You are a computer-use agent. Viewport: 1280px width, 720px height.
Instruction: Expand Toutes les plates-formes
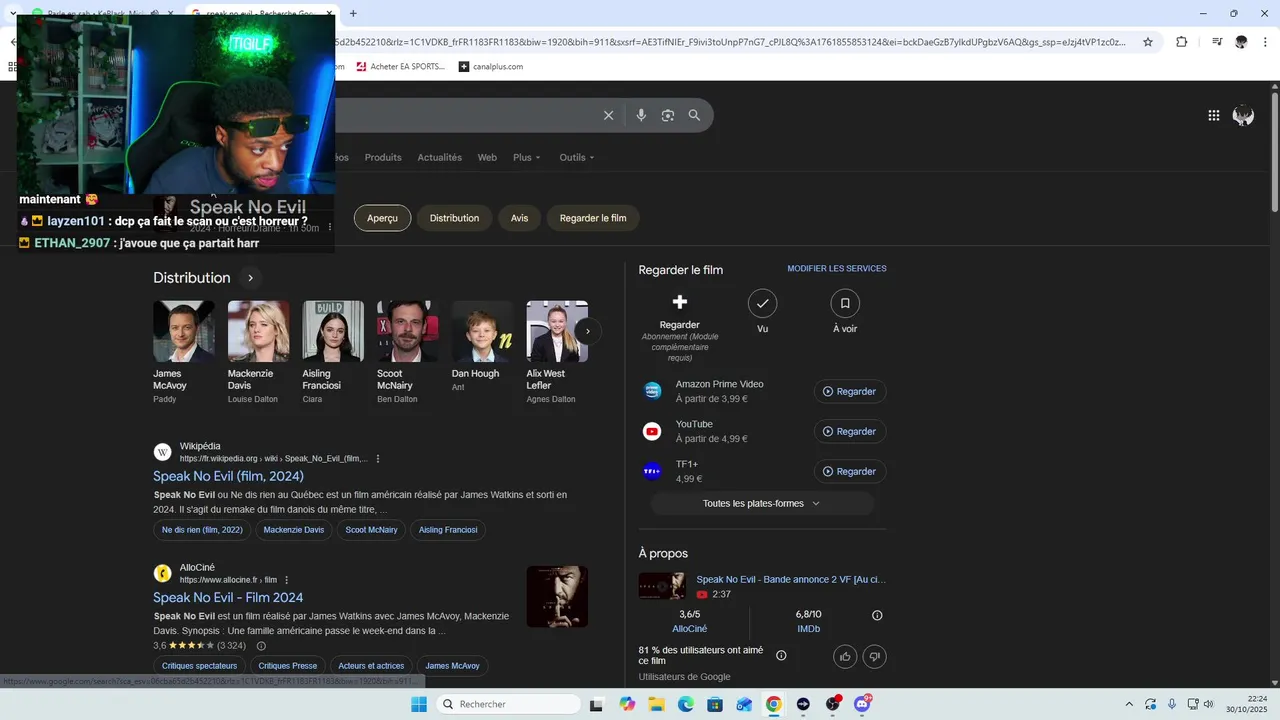762,503
